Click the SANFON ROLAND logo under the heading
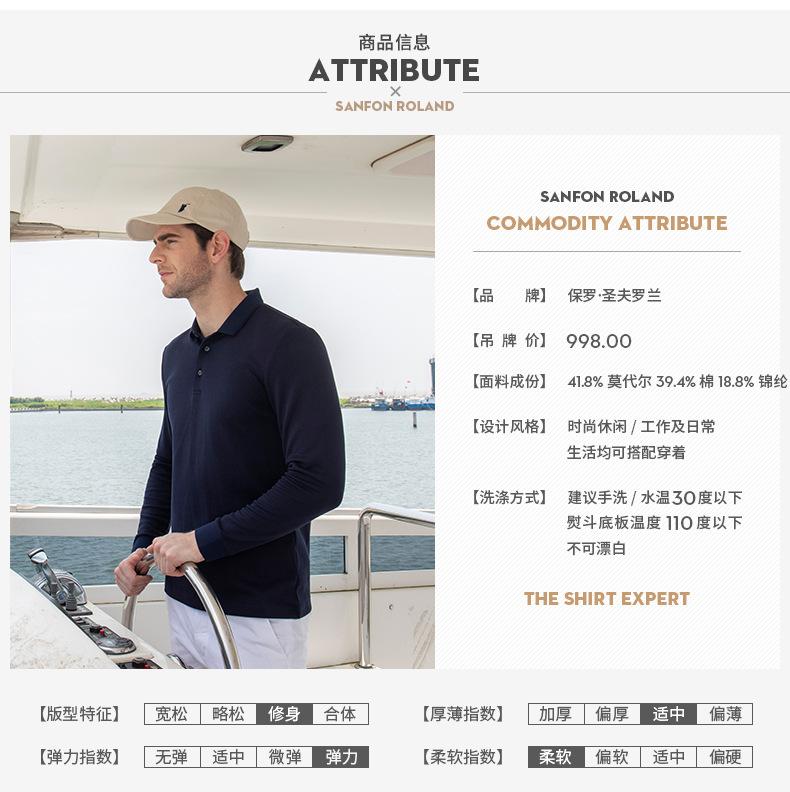This screenshot has height=792, width=790. pos(394,106)
